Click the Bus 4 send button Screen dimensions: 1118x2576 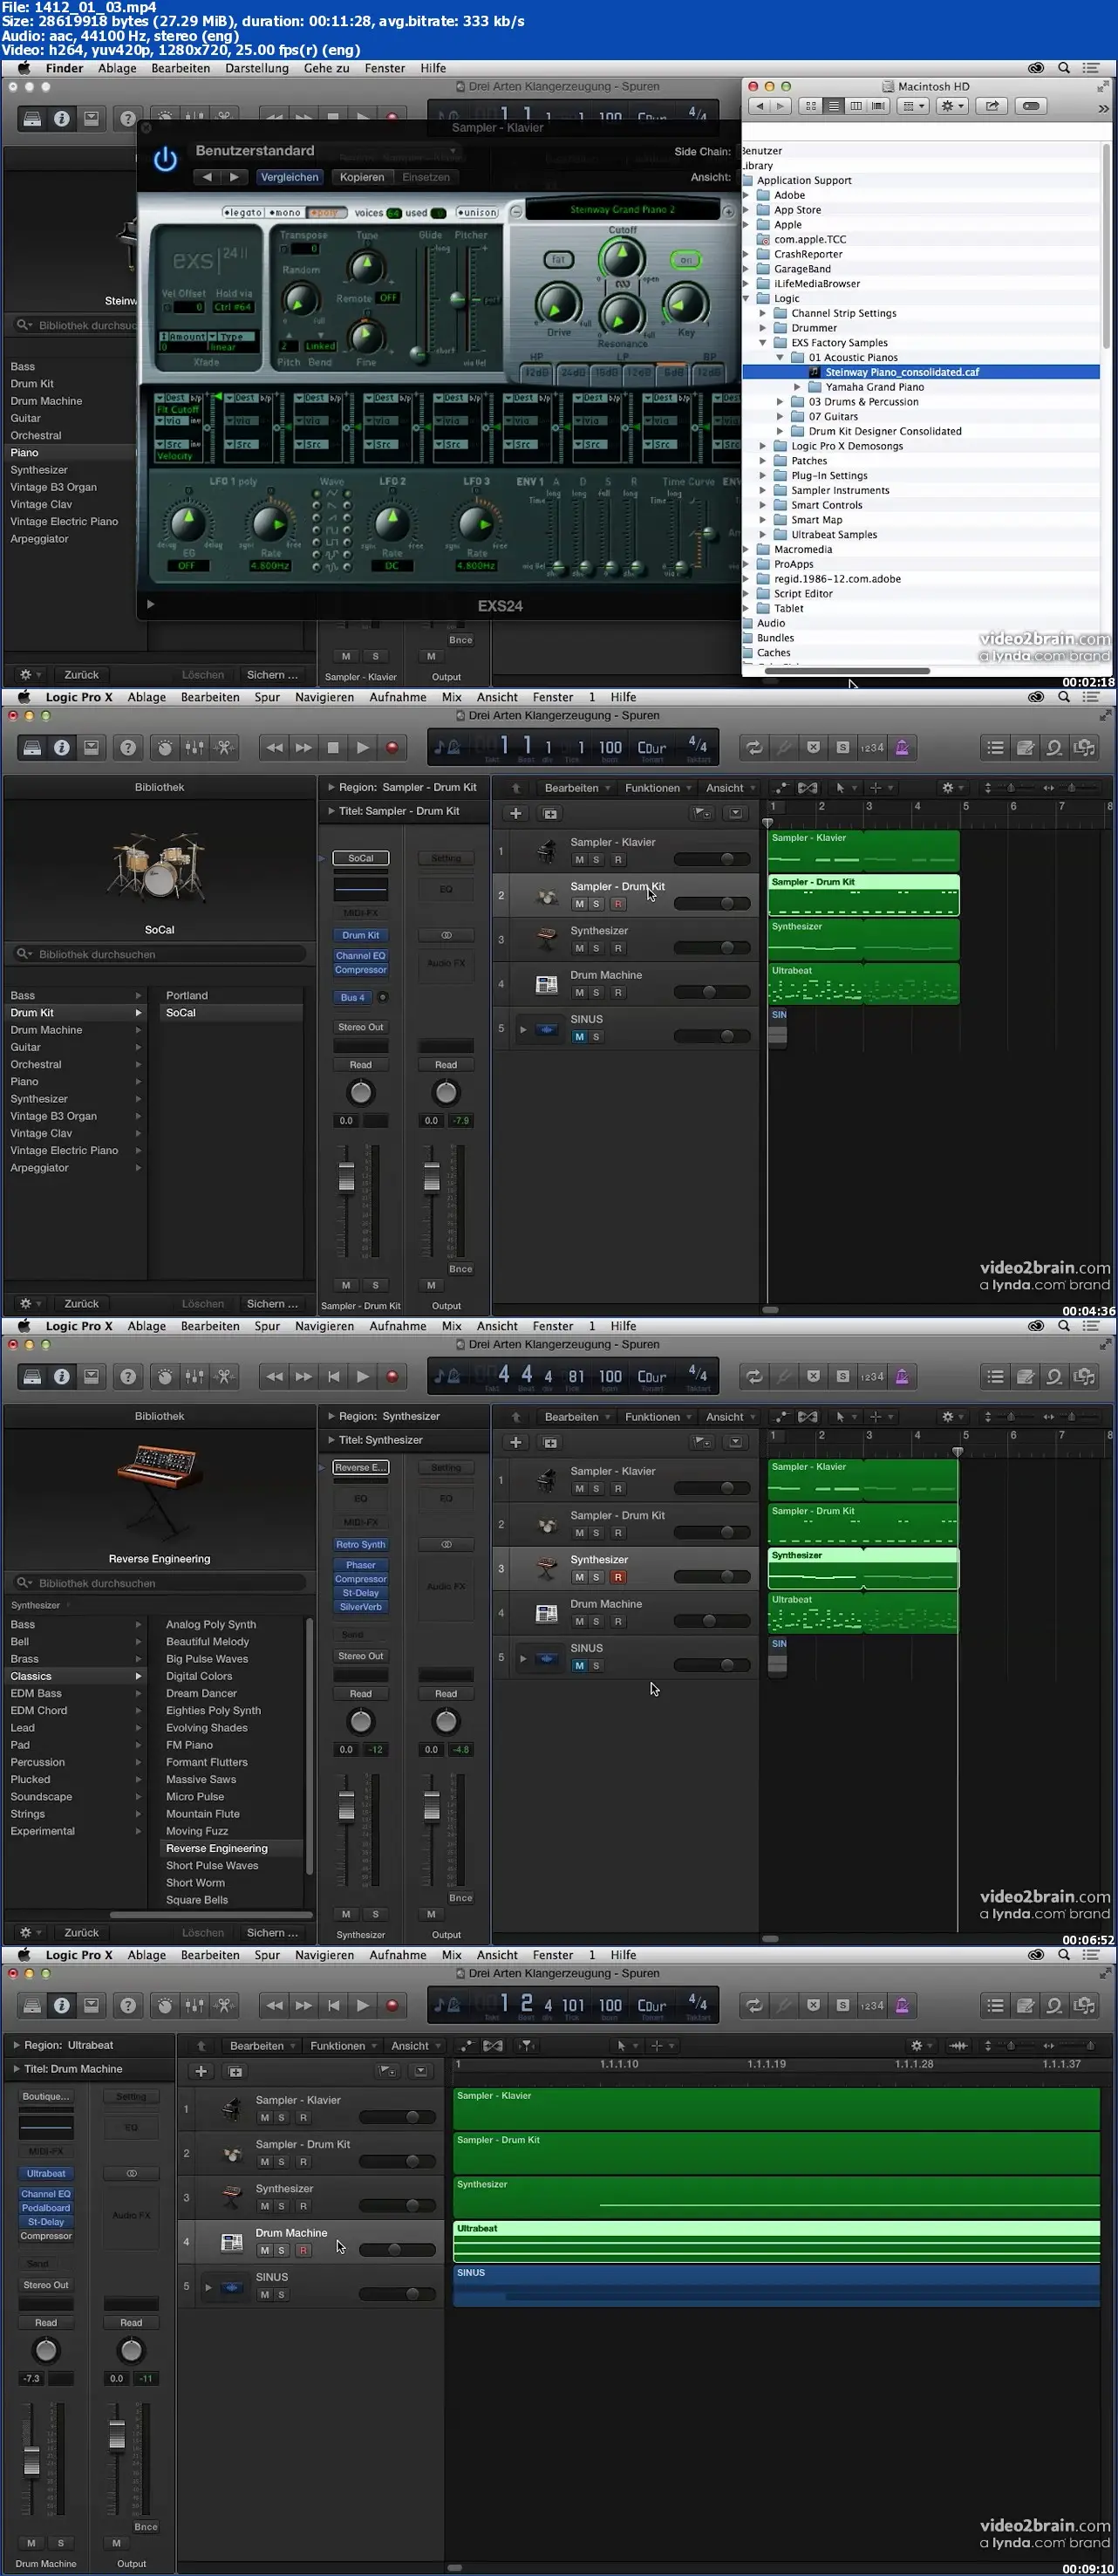click(x=353, y=997)
